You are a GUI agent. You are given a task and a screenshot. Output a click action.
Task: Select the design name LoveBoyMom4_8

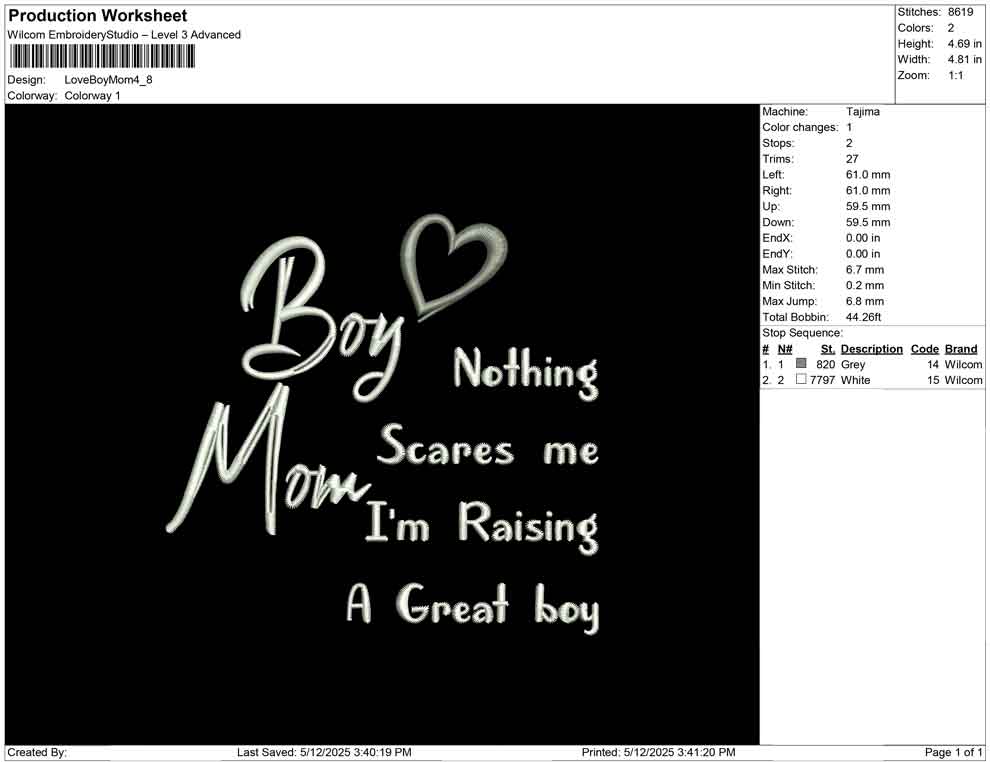109,80
